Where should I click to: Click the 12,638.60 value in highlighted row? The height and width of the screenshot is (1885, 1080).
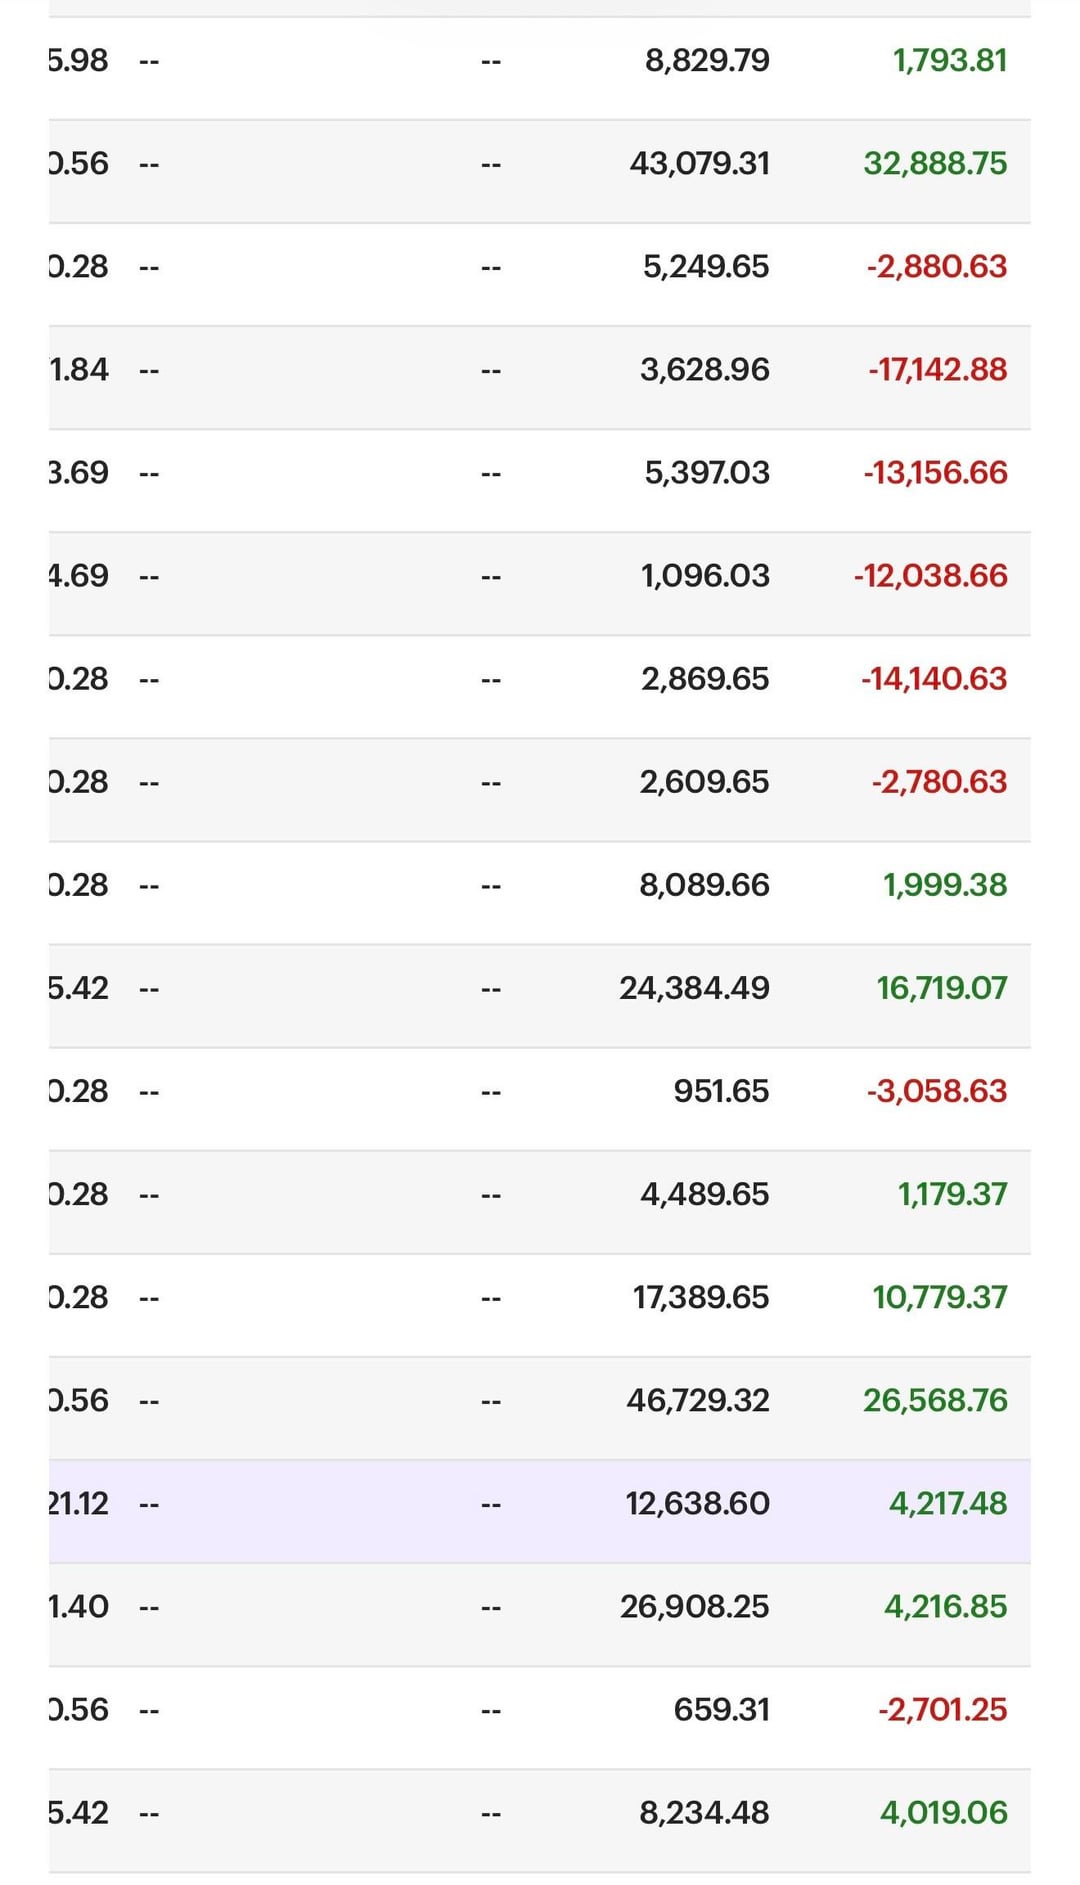[697, 1503]
